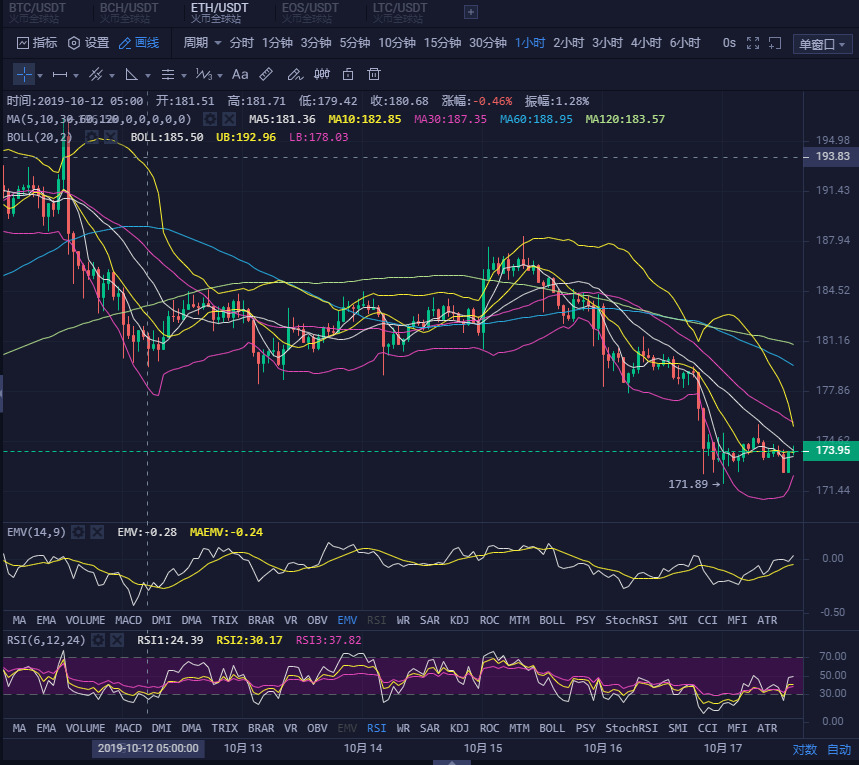Select the crosshair cursor tool
This screenshot has height=765, width=859.
23,74
